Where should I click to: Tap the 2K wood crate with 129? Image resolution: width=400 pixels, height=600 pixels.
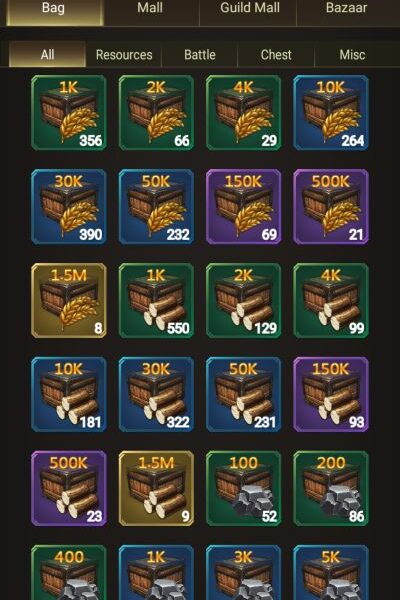(x=243, y=300)
